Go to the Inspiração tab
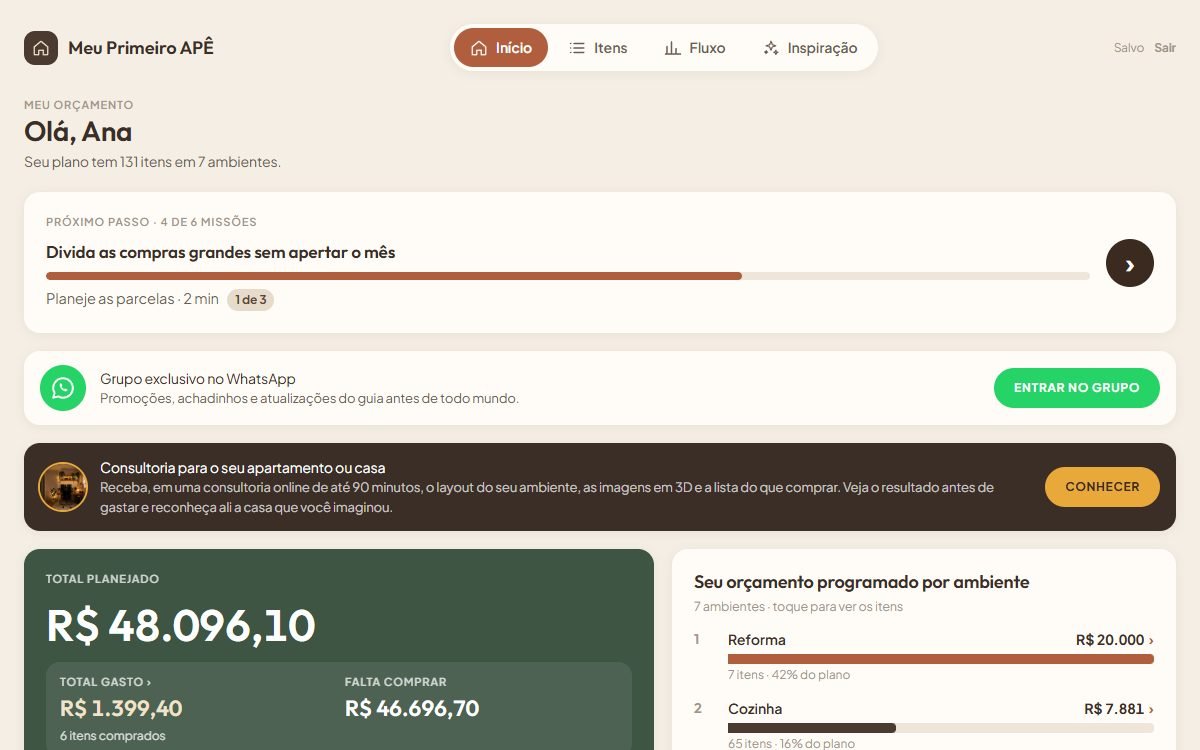 (x=810, y=48)
